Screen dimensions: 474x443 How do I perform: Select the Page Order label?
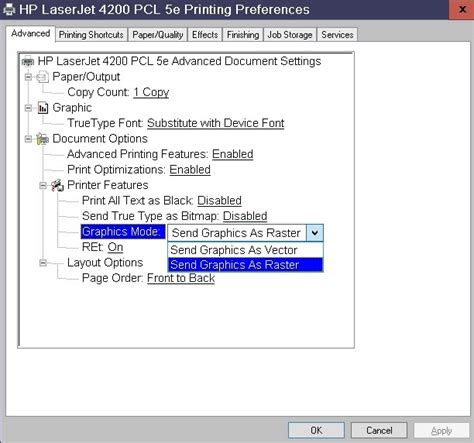pyautogui.click(x=113, y=278)
